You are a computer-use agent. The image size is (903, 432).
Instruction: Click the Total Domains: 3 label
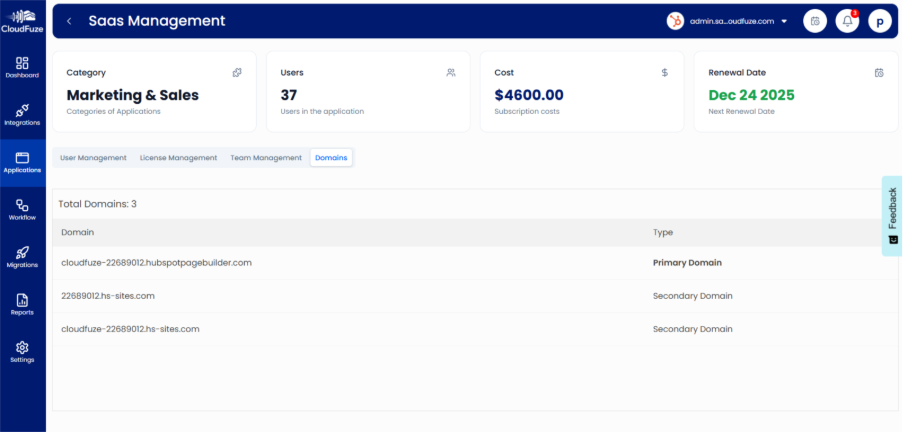pyautogui.click(x=97, y=204)
